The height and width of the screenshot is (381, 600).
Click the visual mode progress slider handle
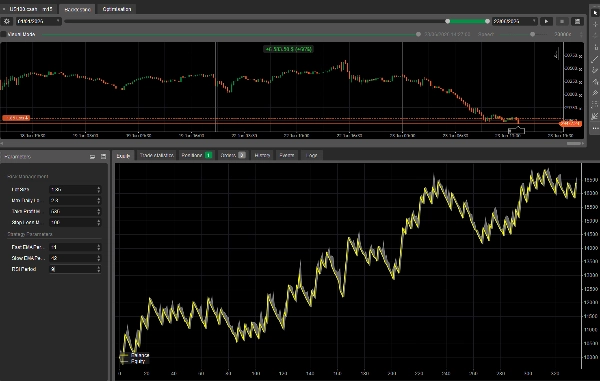[x=418, y=34]
